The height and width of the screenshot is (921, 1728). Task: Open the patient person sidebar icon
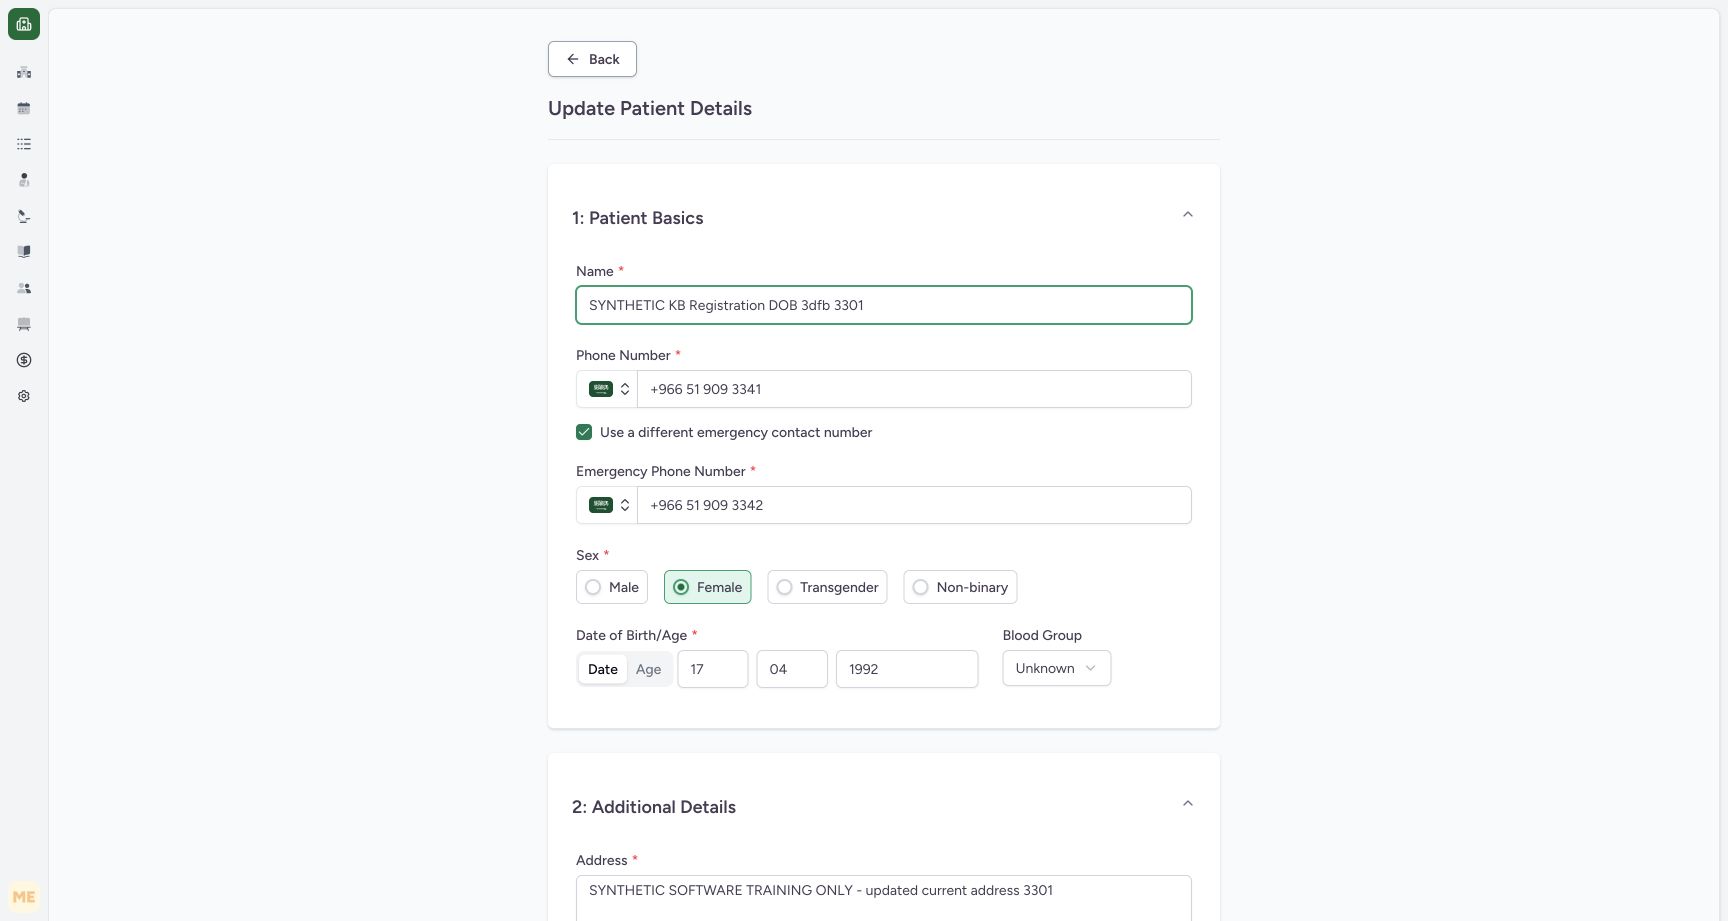tap(24, 180)
